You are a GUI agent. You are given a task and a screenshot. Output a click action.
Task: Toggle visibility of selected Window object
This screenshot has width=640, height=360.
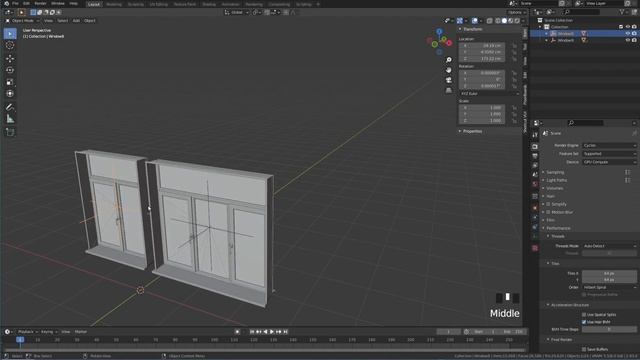tap(628, 33)
